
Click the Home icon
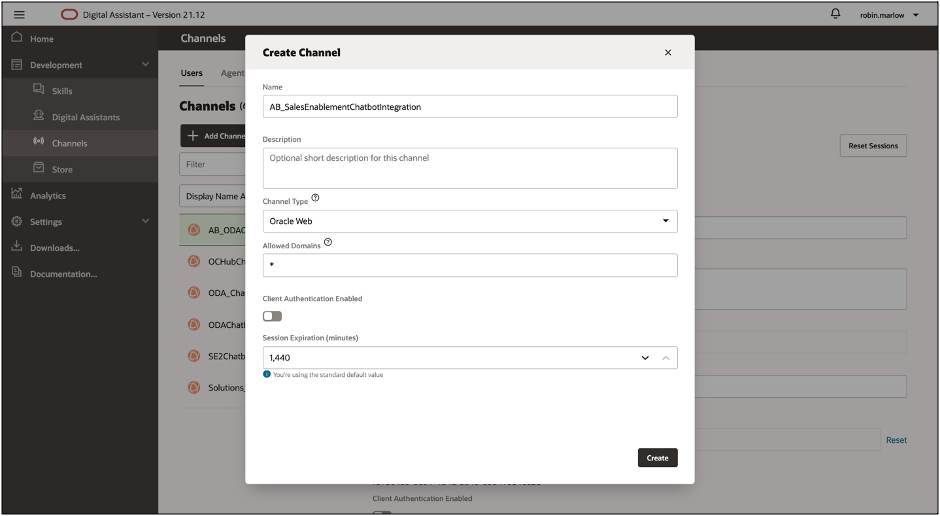(x=17, y=37)
